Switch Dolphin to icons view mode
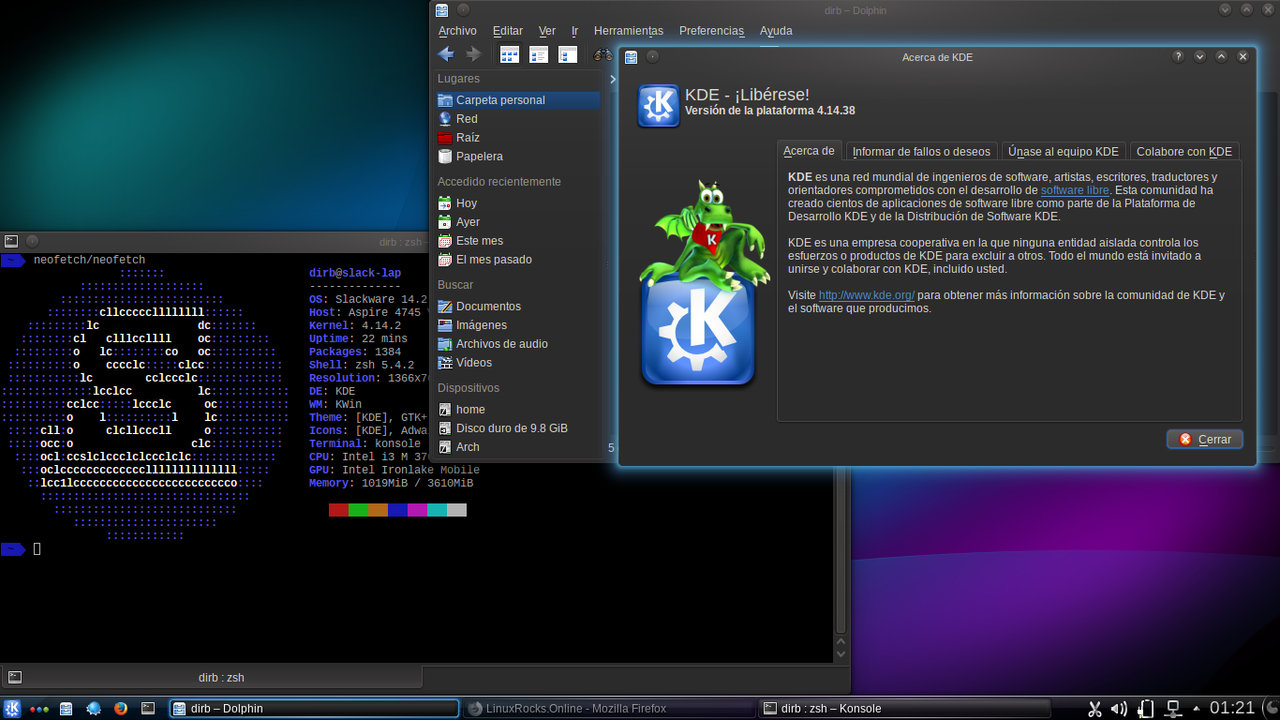The width and height of the screenshot is (1280, 720). (510, 55)
